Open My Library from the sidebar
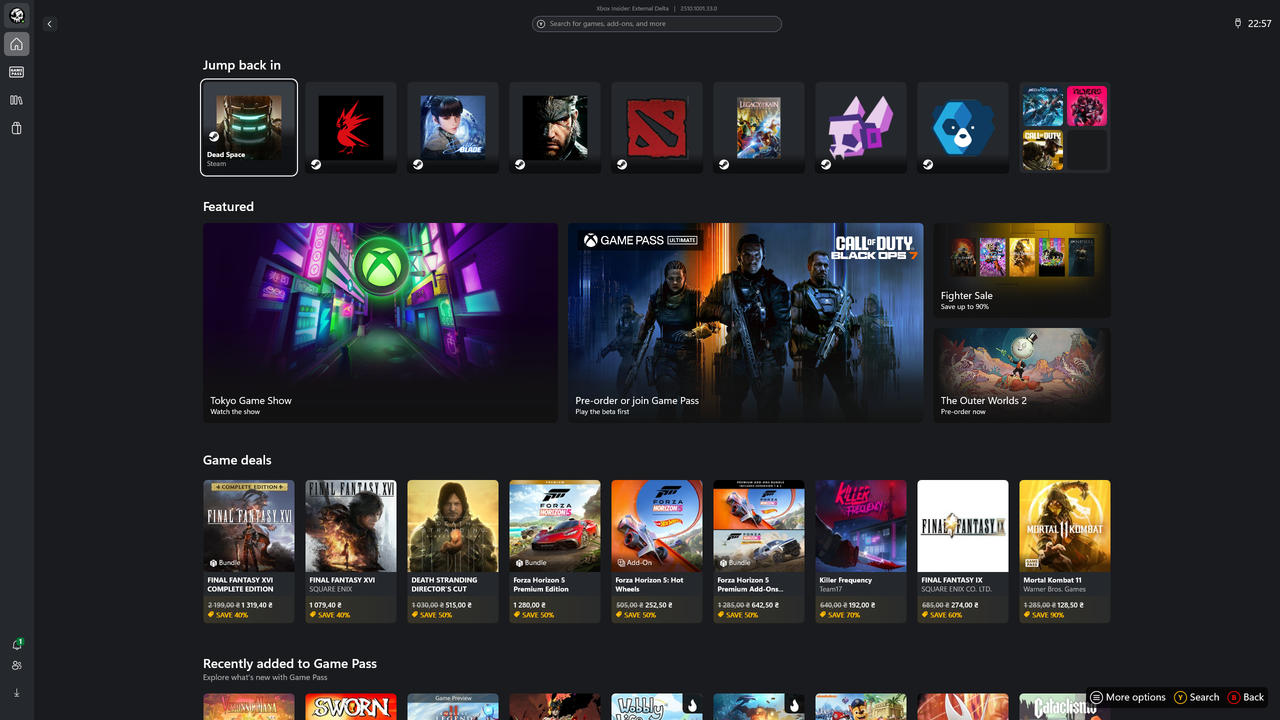 (16, 100)
